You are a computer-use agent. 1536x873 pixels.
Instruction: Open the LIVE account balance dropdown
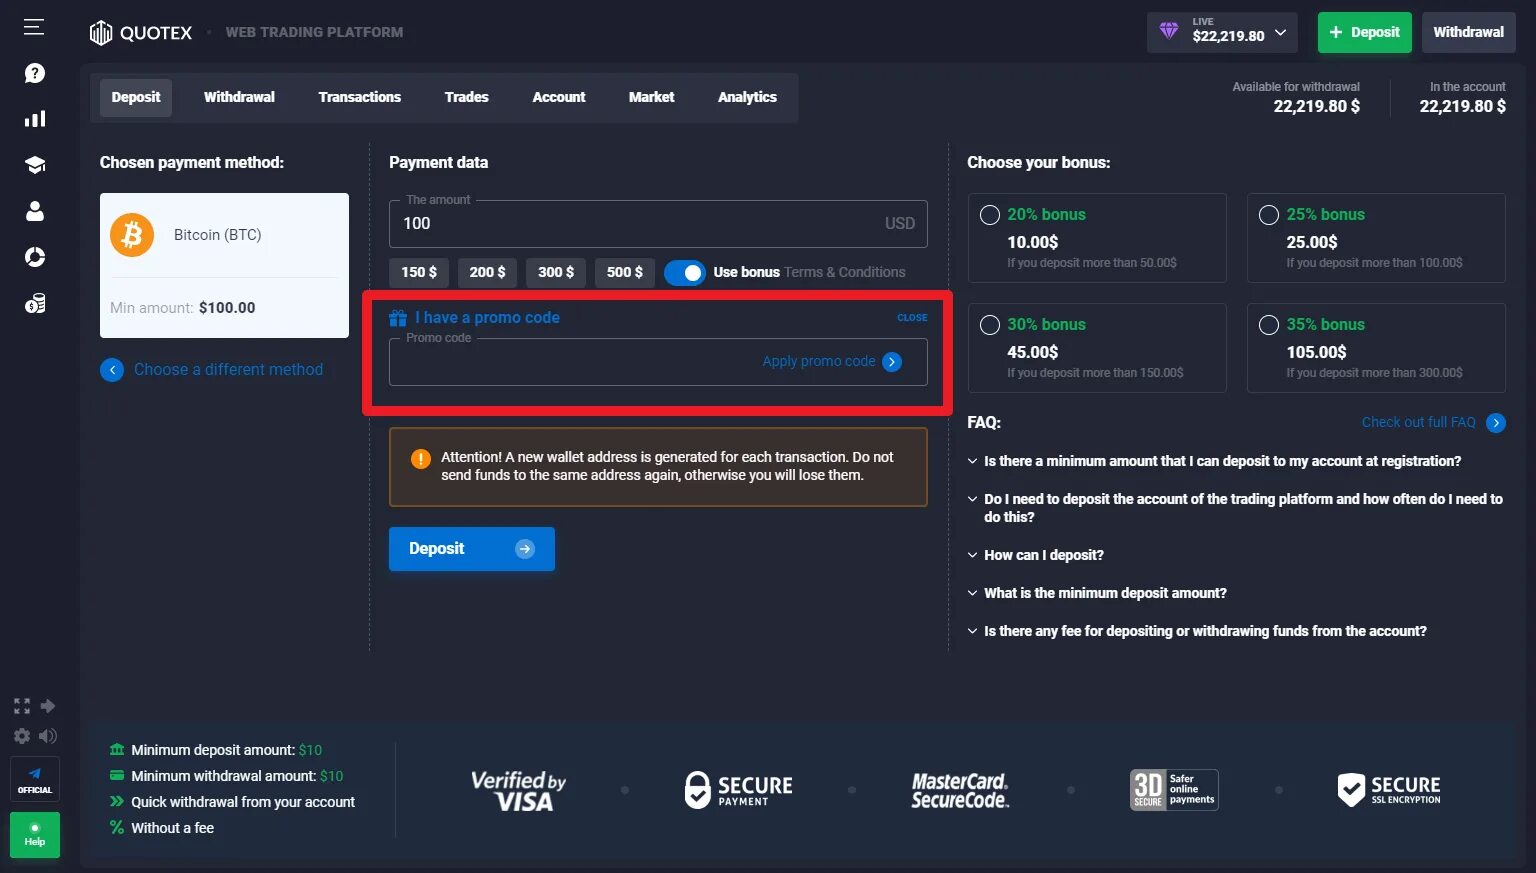coord(1222,32)
